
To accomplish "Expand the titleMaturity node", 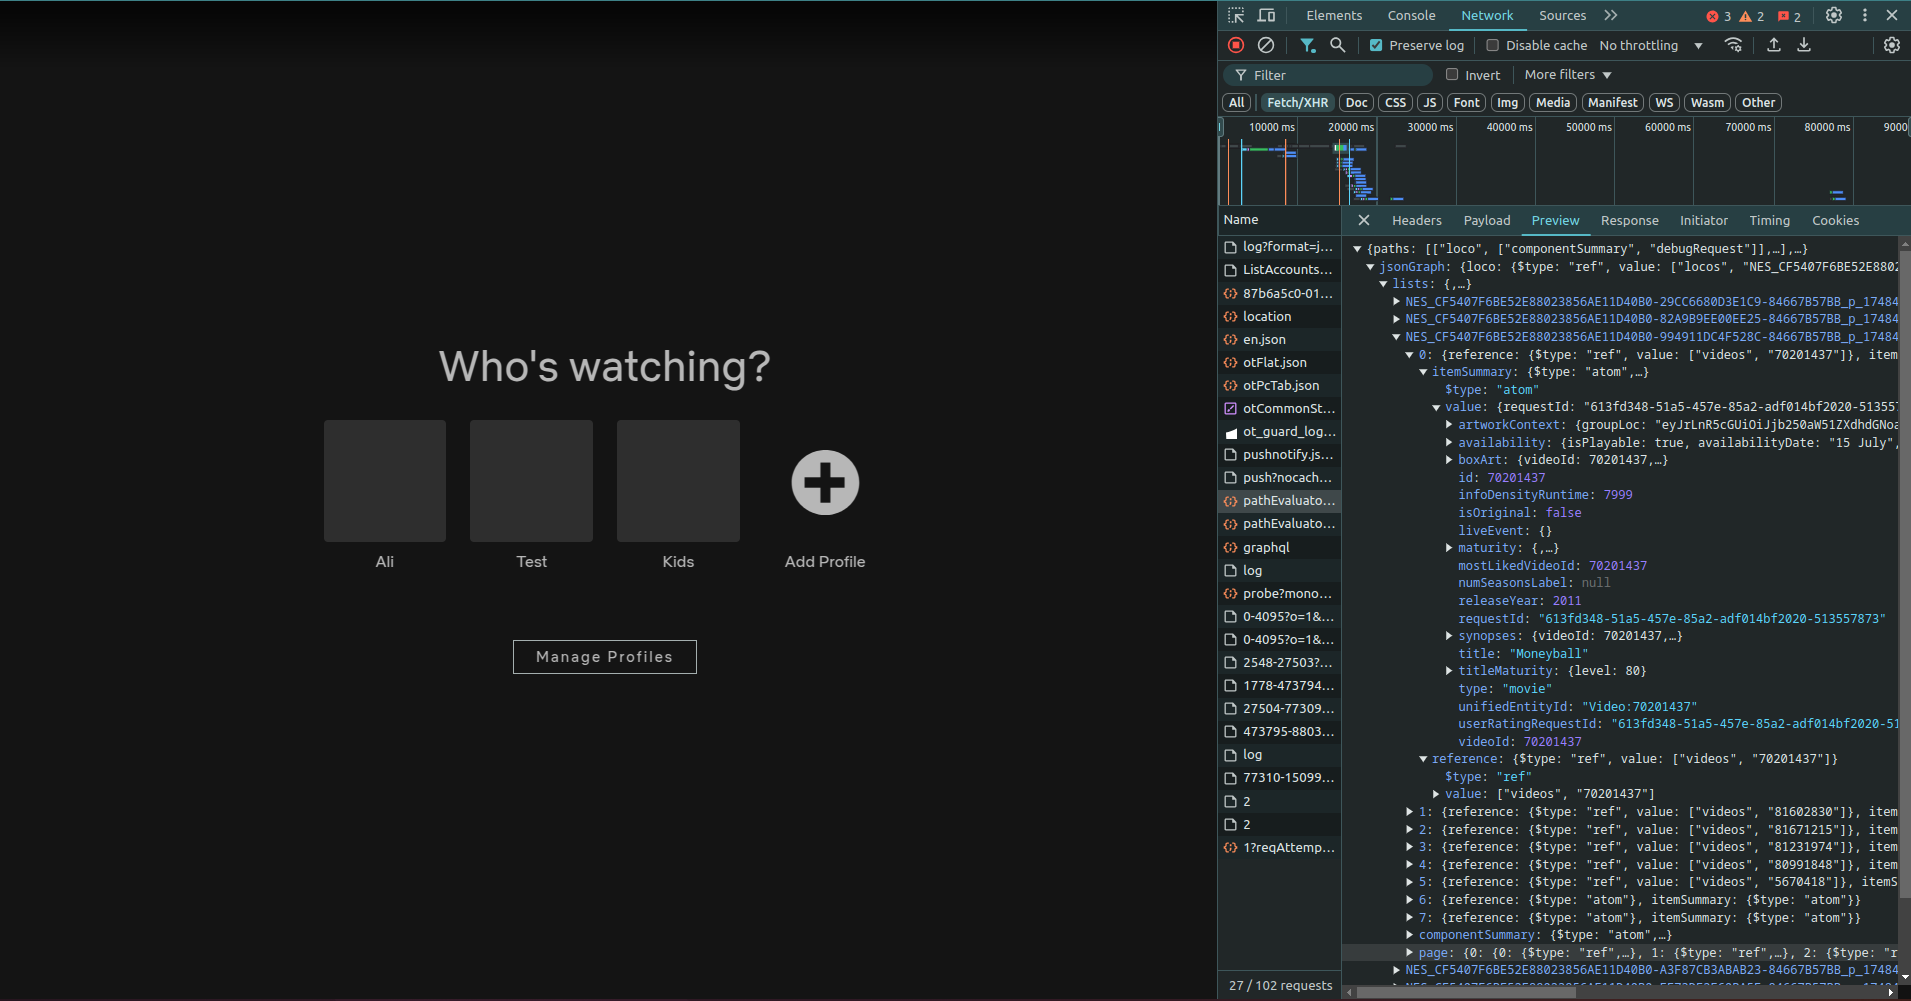I will [1449, 671].
